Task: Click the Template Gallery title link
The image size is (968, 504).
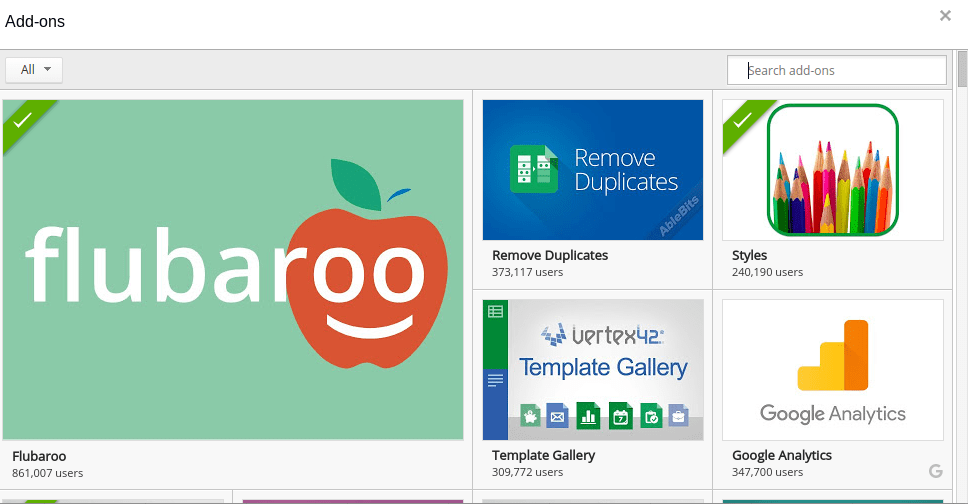Action: pyautogui.click(x=543, y=455)
